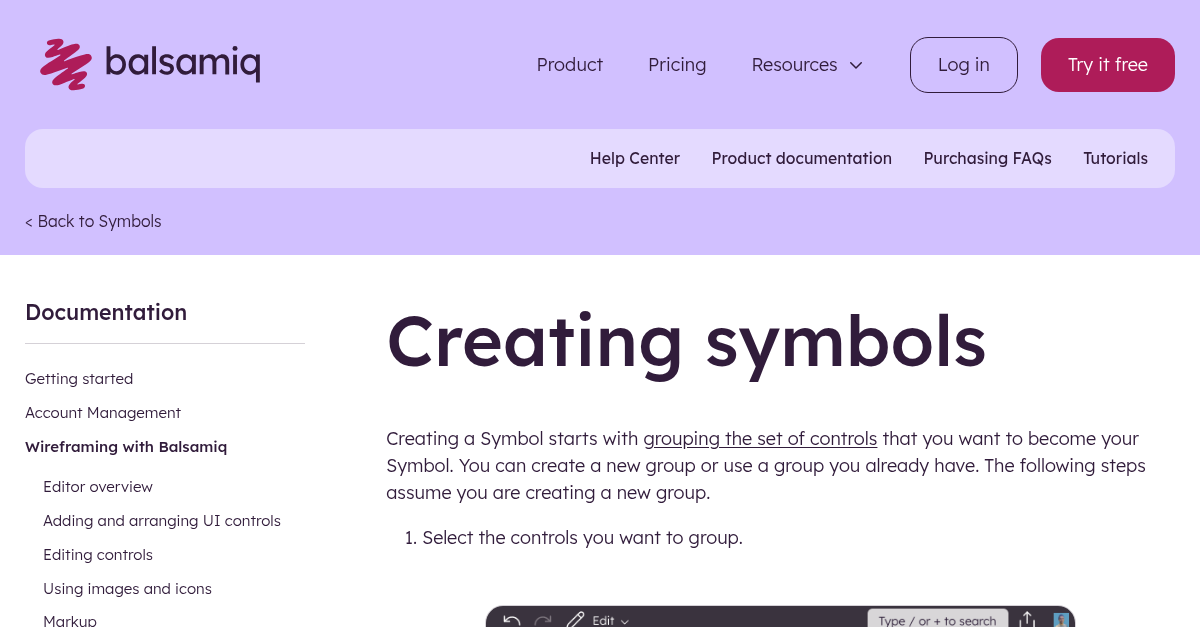
Task: Open the Help Center link
Action: pyautogui.click(x=634, y=158)
